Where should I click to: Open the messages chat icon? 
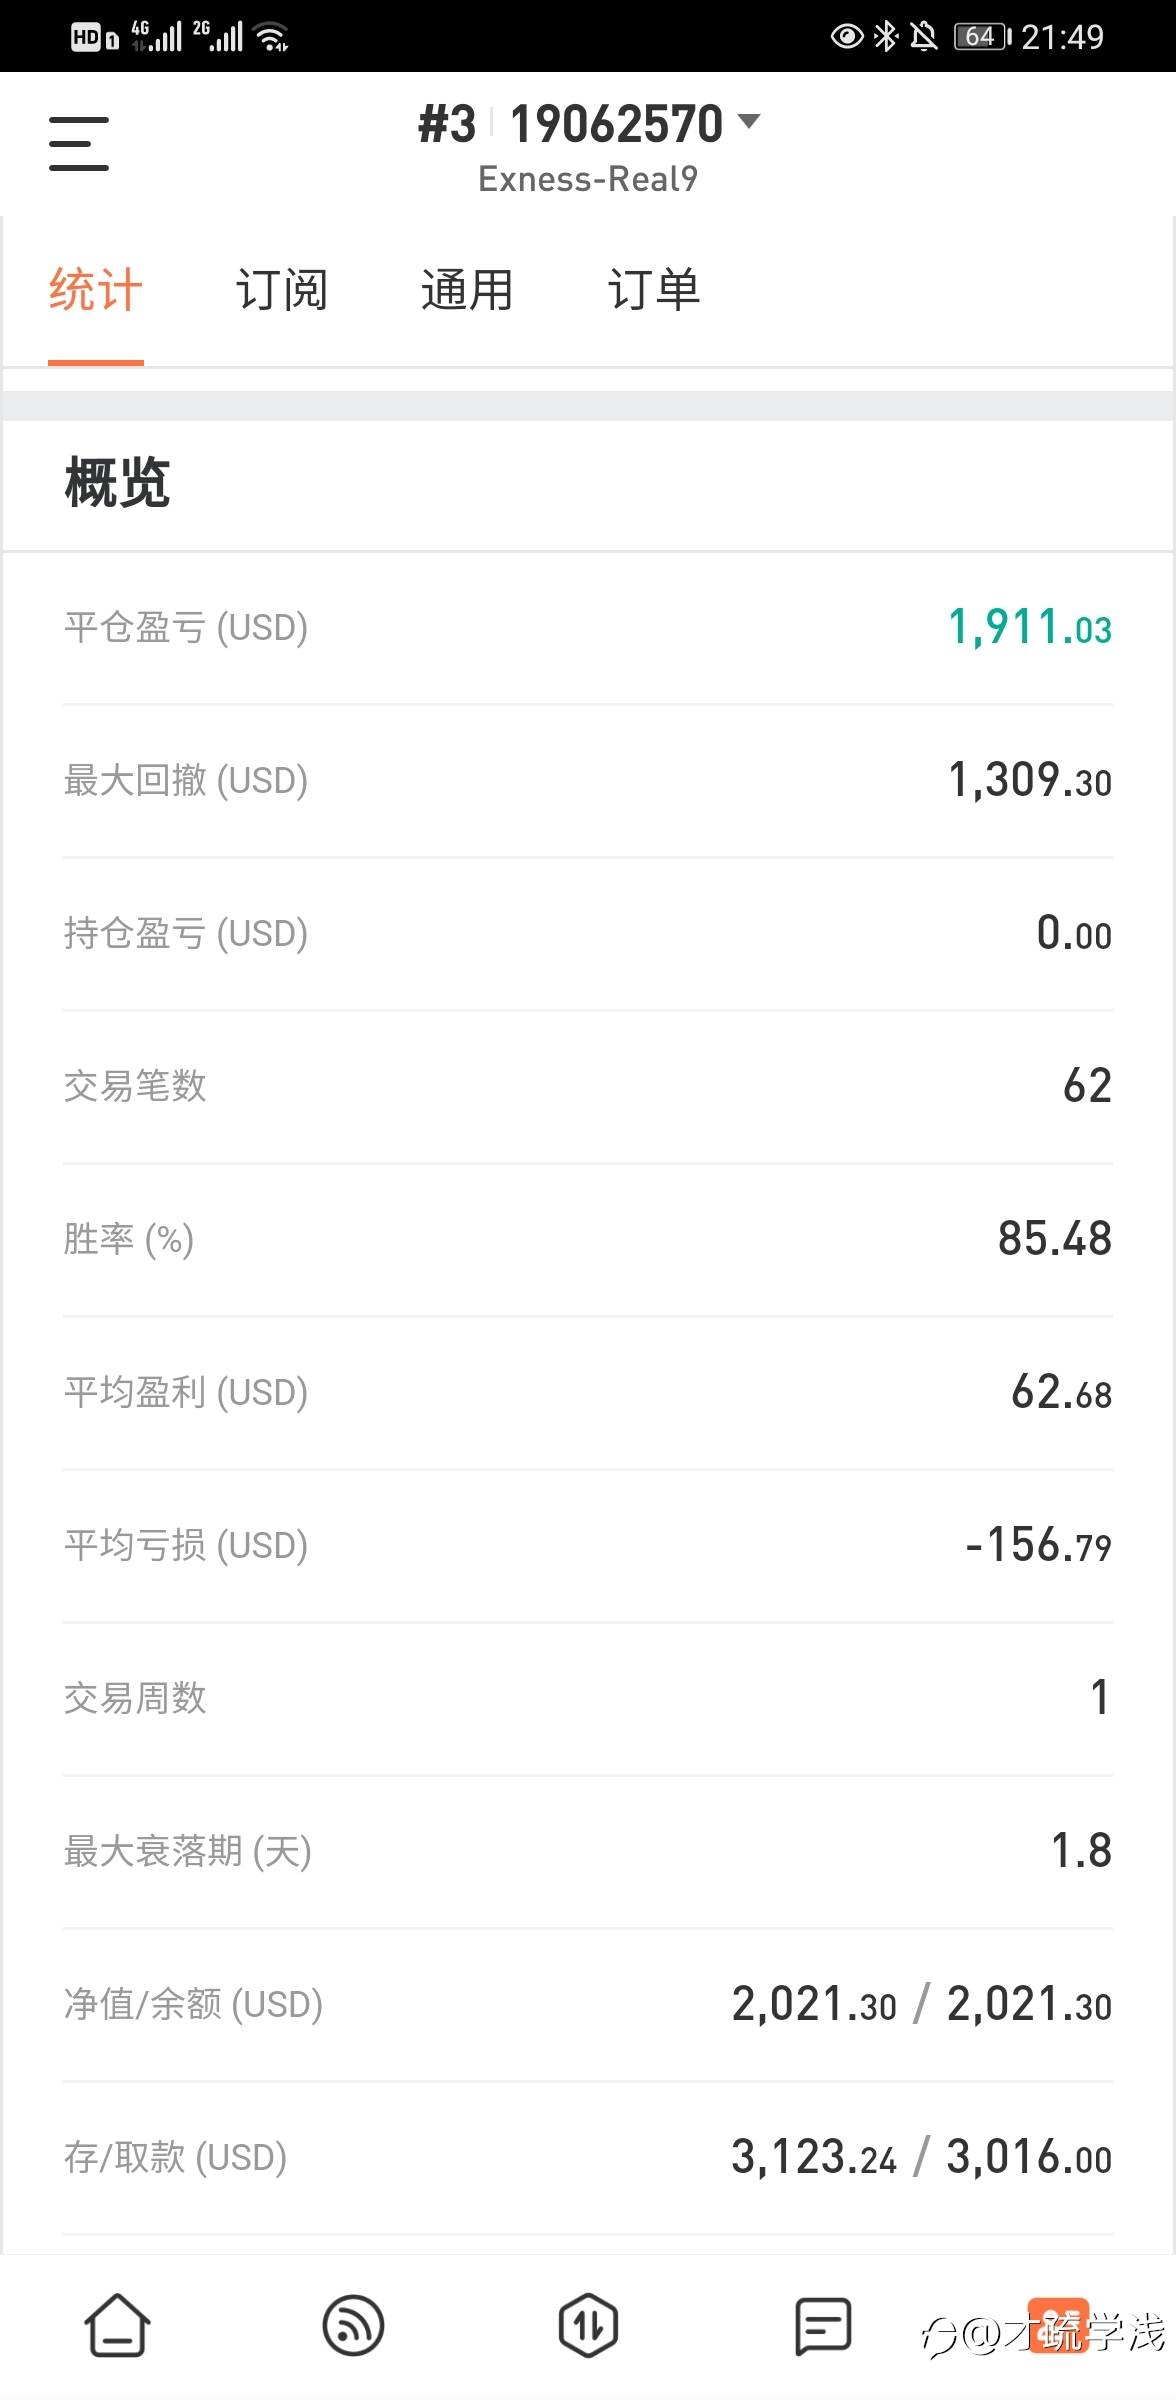(823, 2325)
